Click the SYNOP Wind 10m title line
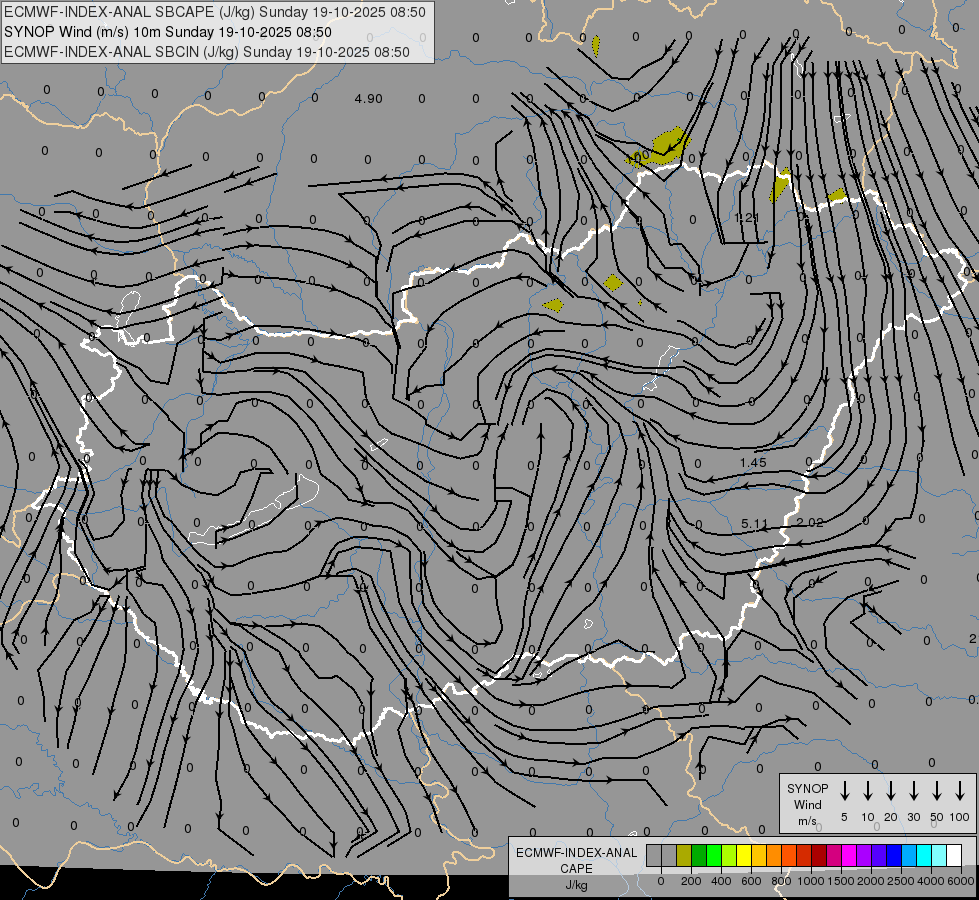Image resolution: width=979 pixels, height=900 pixels. [x=168, y=32]
